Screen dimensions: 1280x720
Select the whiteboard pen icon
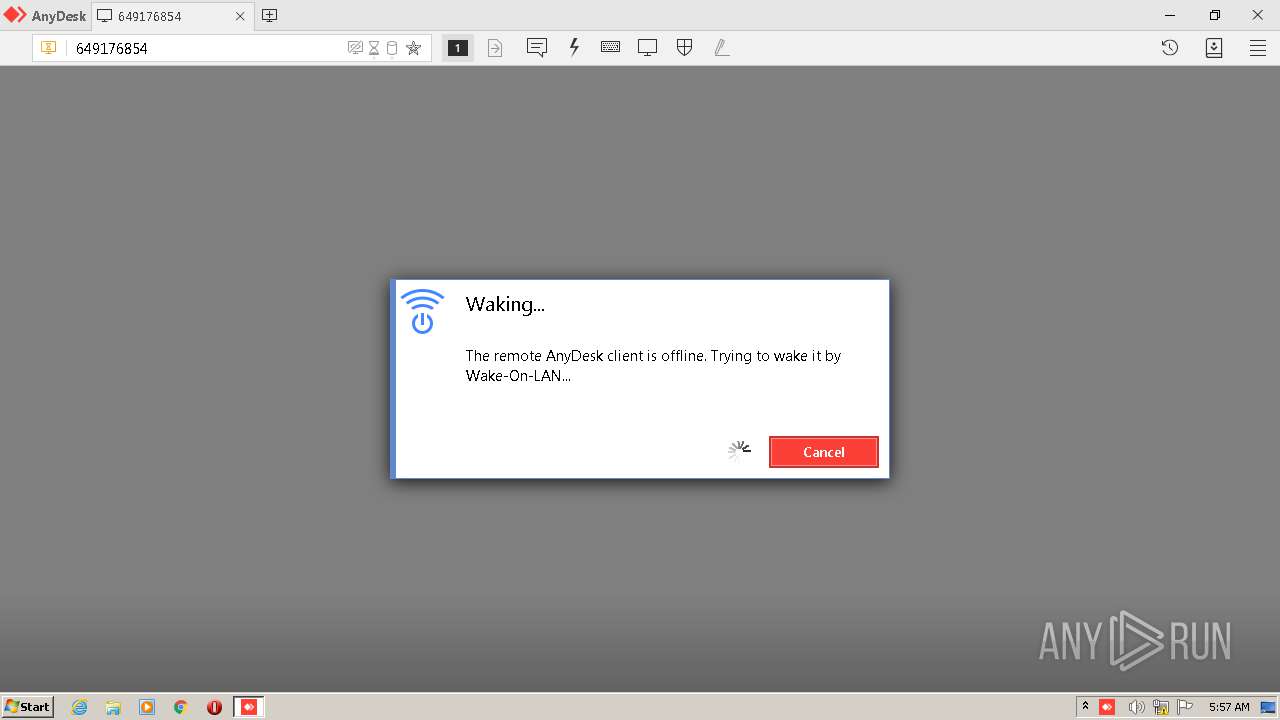click(721, 47)
